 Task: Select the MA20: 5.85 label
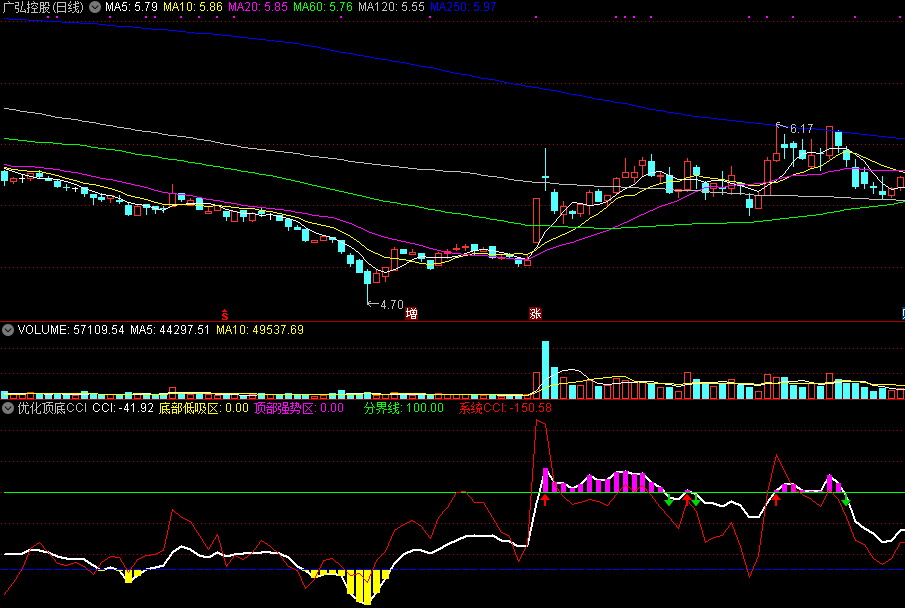point(258,8)
